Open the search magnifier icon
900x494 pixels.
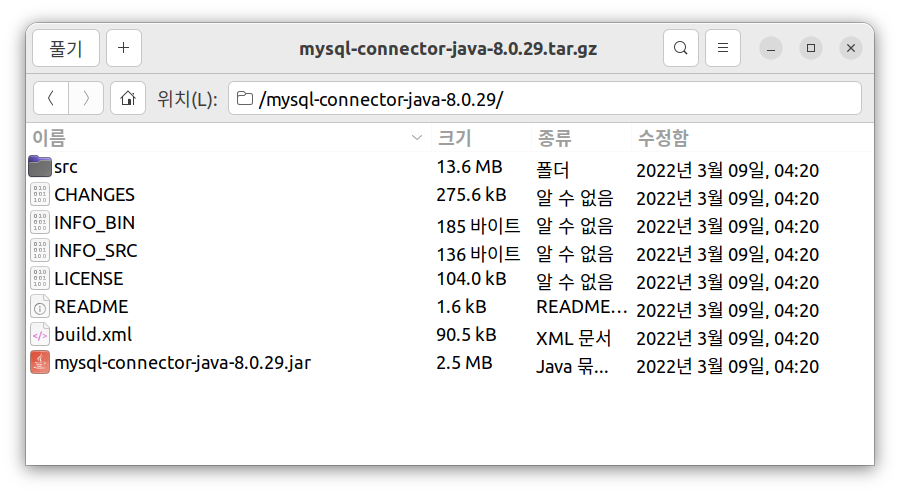click(681, 48)
